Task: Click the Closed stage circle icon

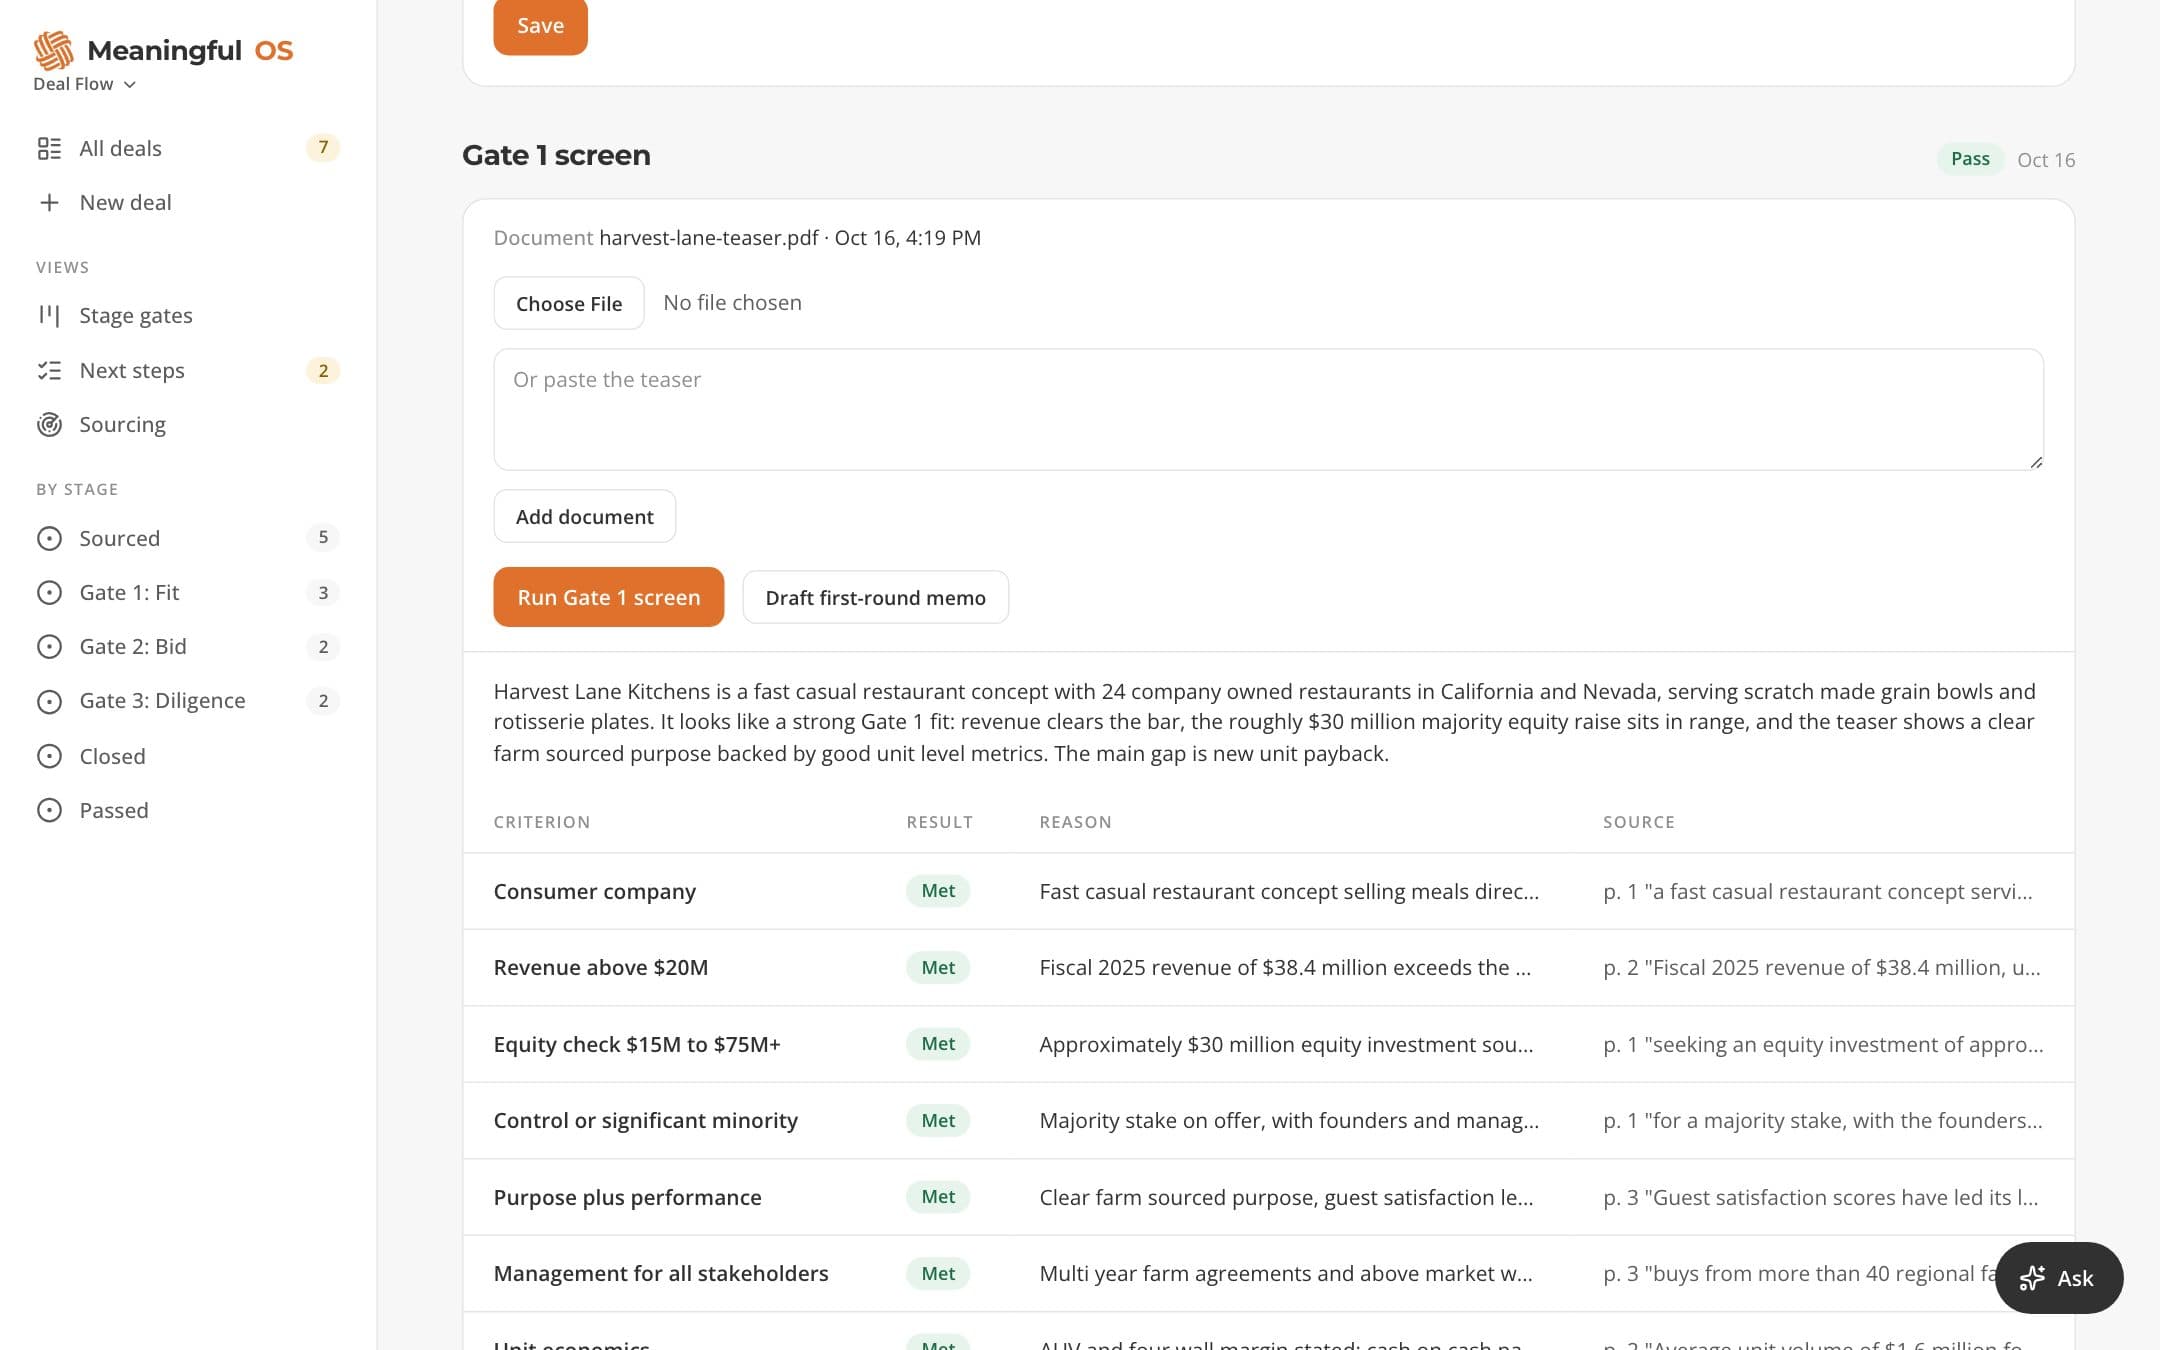Action: [49, 756]
